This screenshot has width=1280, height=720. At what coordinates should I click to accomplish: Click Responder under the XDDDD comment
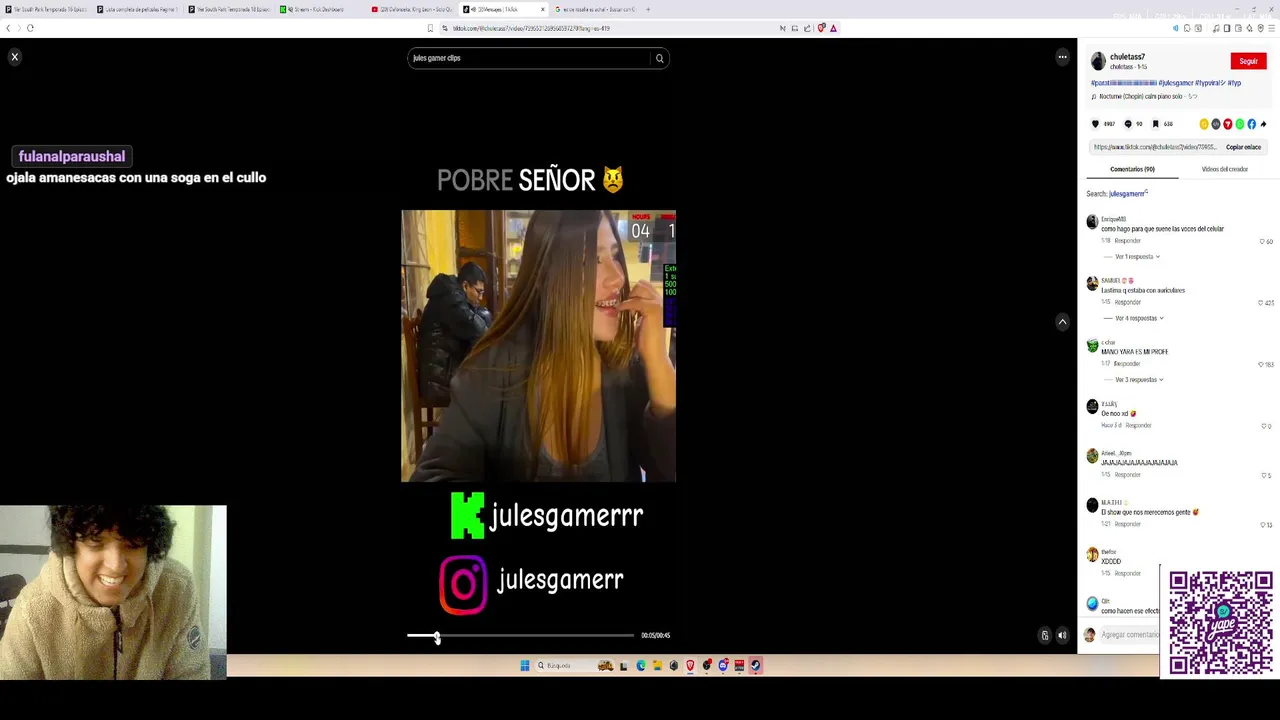click(x=1127, y=574)
